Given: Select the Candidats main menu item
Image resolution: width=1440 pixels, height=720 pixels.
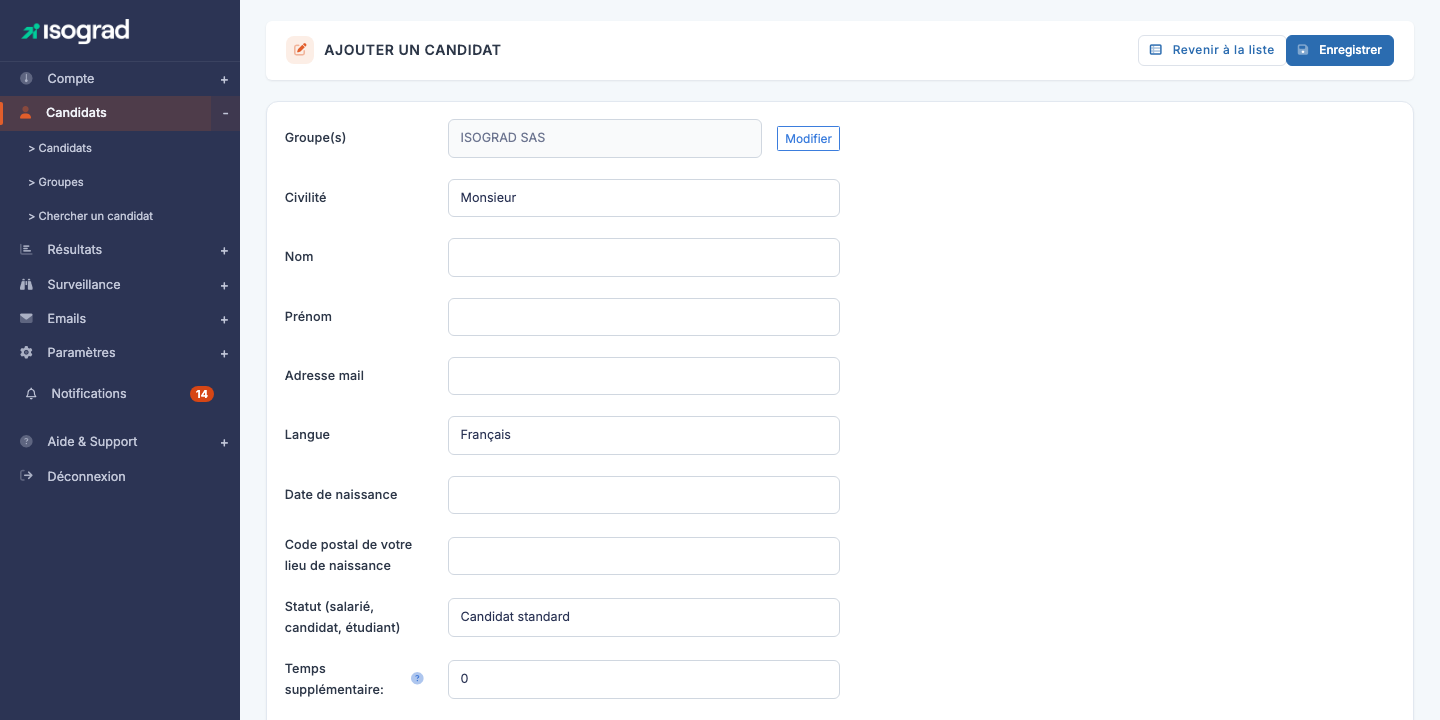Looking at the screenshot, I should point(76,113).
